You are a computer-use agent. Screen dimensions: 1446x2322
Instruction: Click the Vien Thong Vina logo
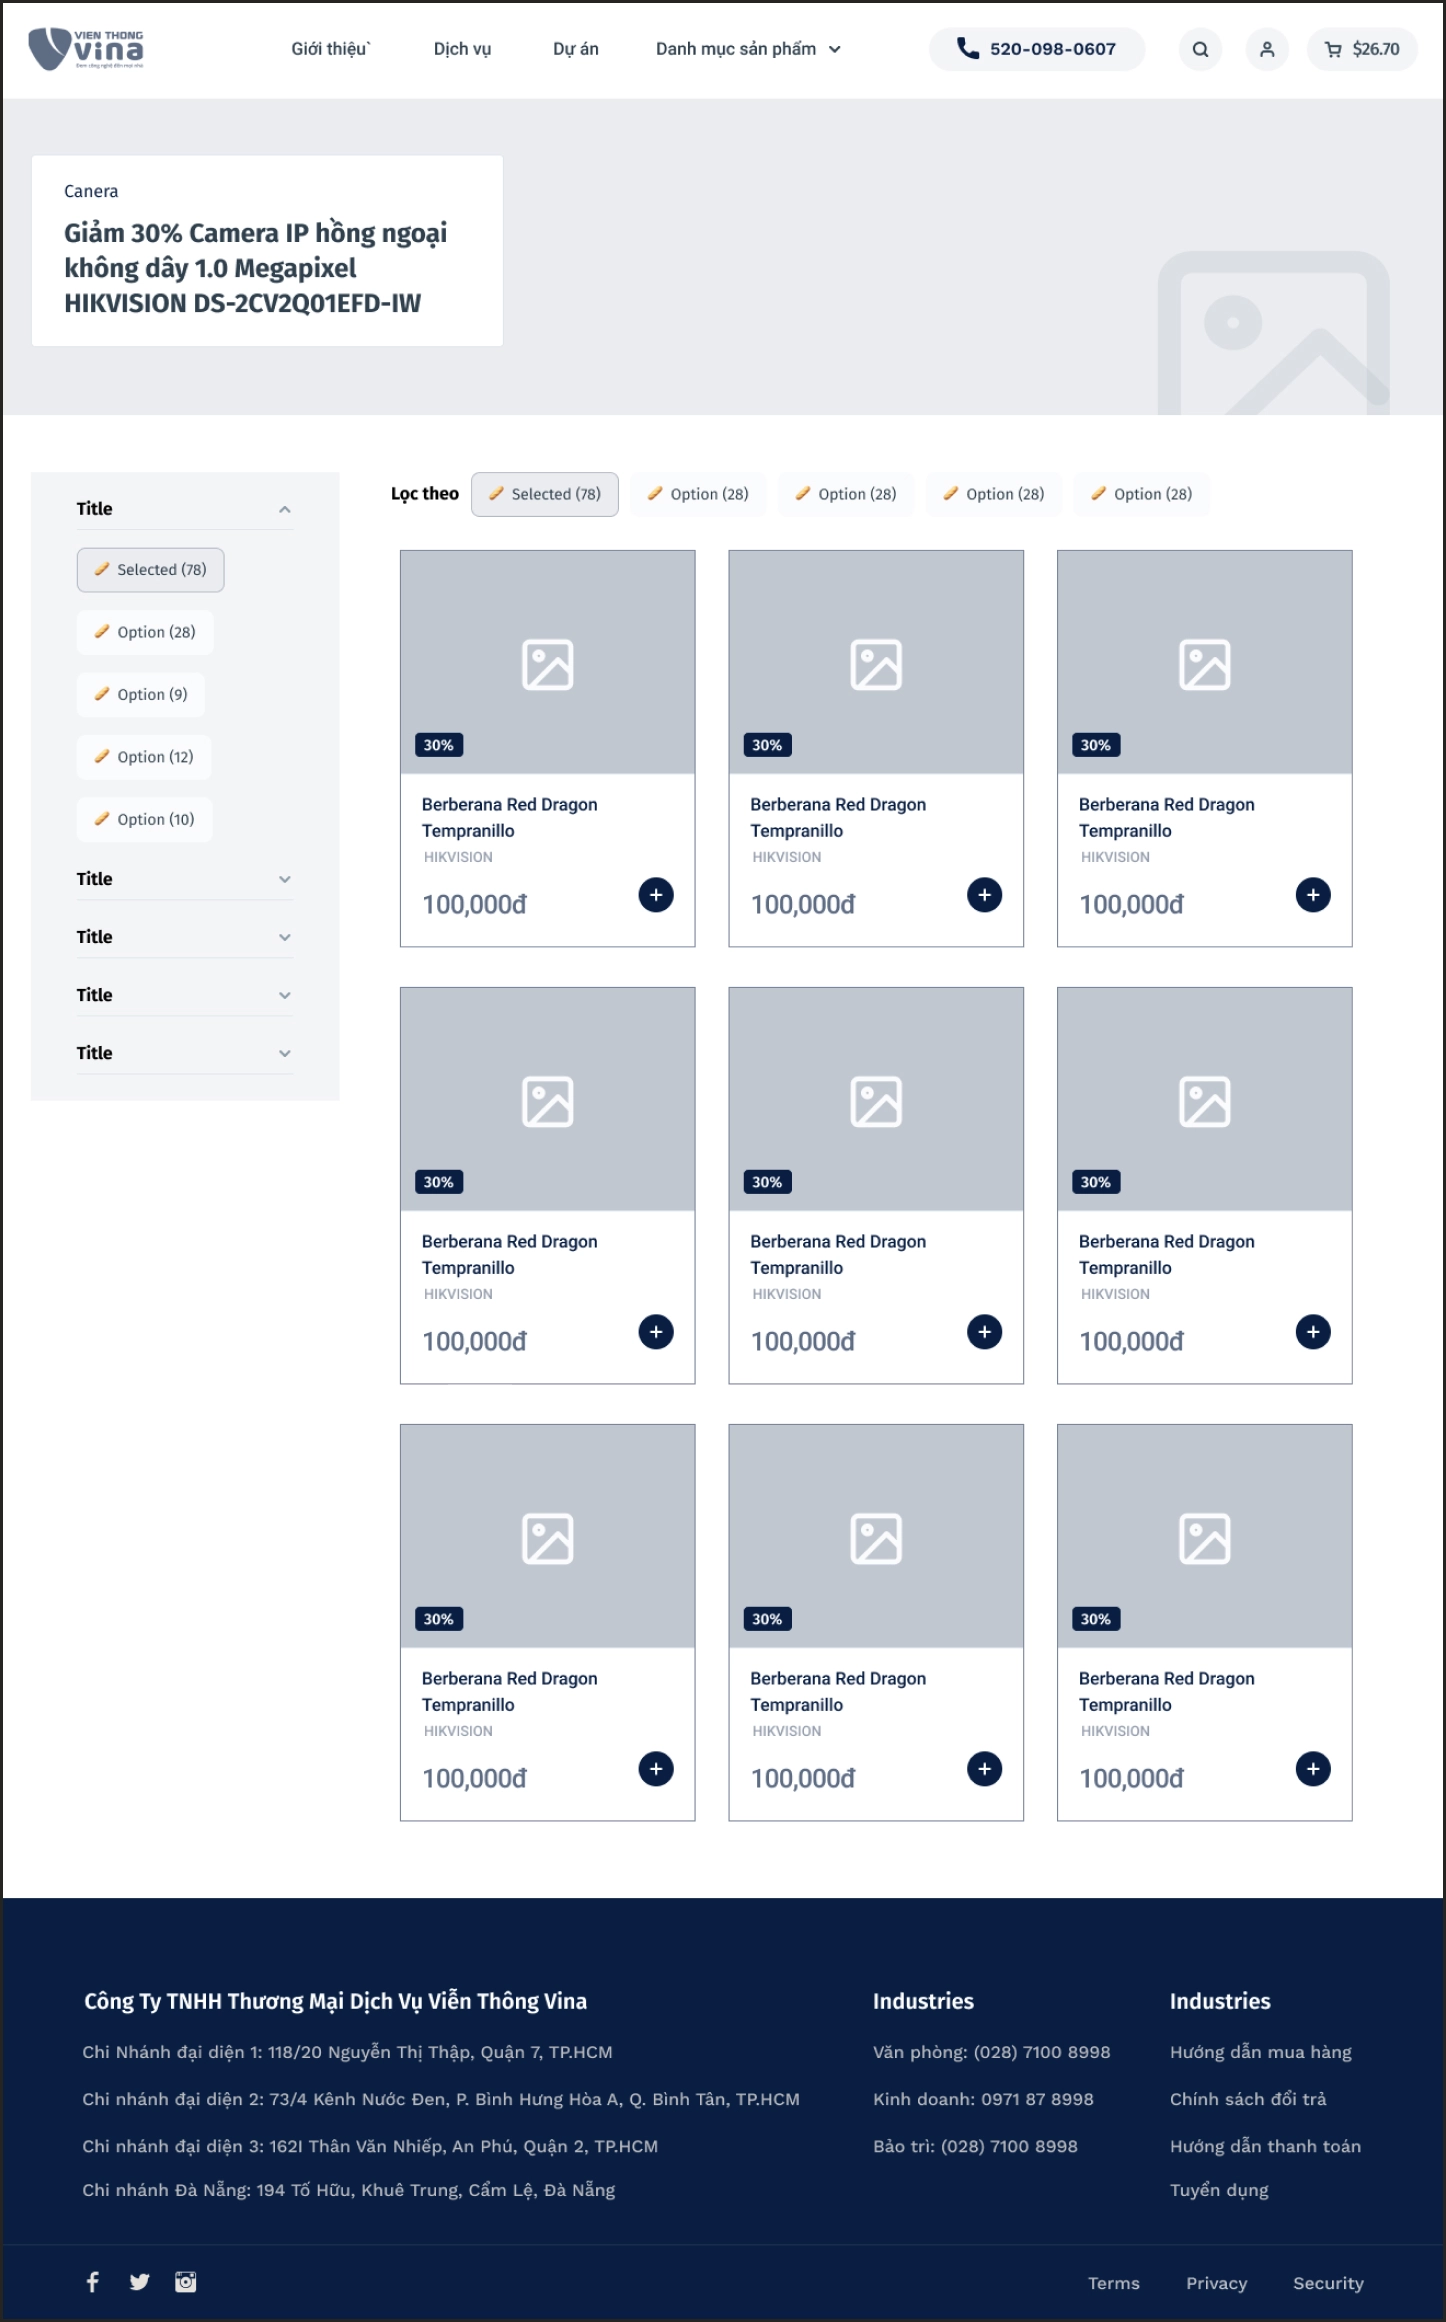tap(87, 49)
